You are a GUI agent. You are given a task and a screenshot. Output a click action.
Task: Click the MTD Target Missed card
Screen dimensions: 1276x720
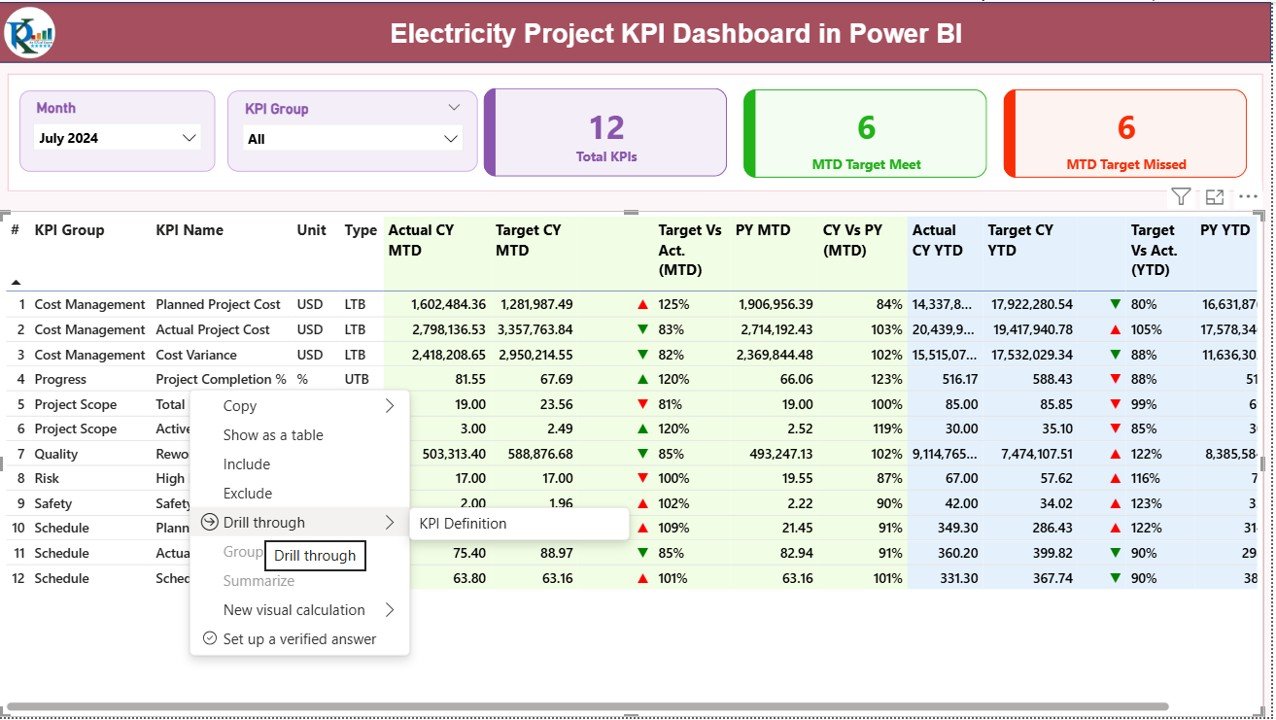pyautogui.click(x=1126, y=133)
